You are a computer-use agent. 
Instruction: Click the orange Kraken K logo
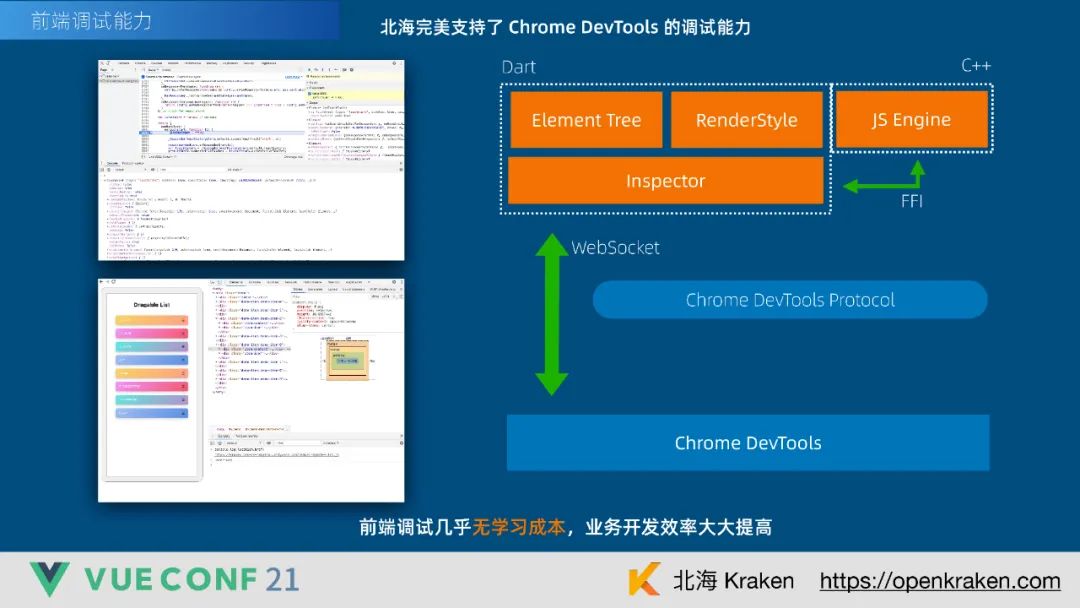coord(643,579)
